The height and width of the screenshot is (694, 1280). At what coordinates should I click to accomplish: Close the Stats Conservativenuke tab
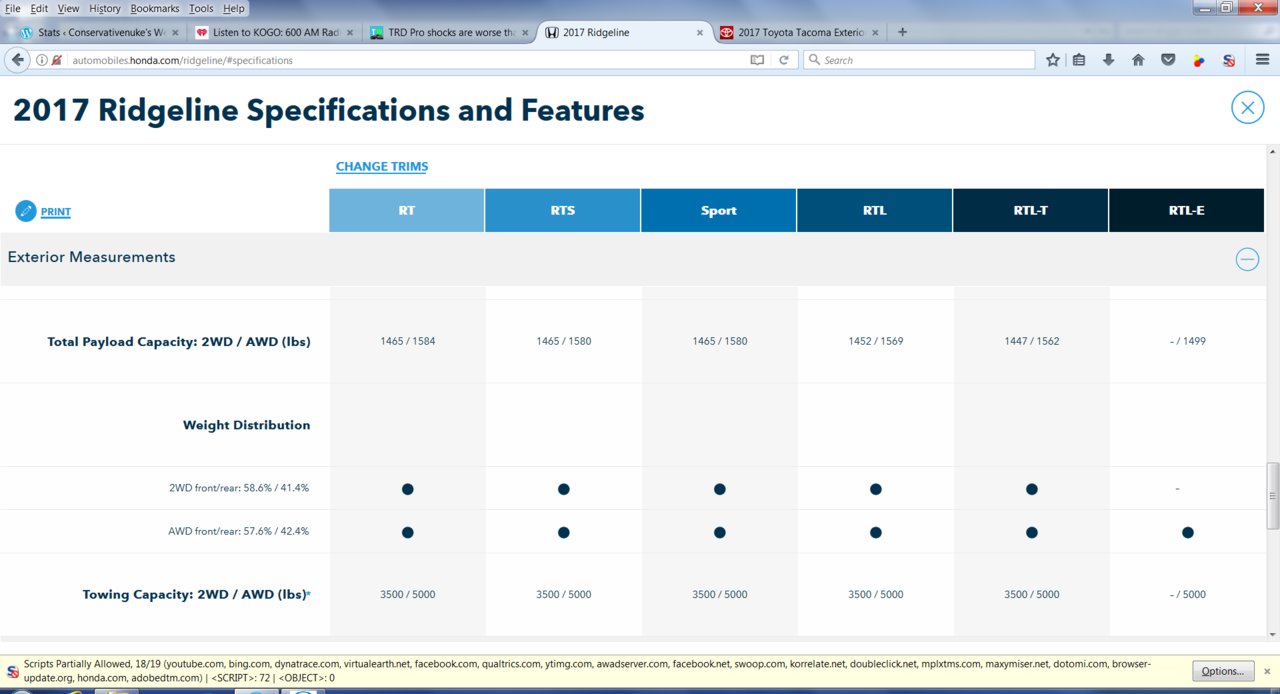click(x=173, y=32)
